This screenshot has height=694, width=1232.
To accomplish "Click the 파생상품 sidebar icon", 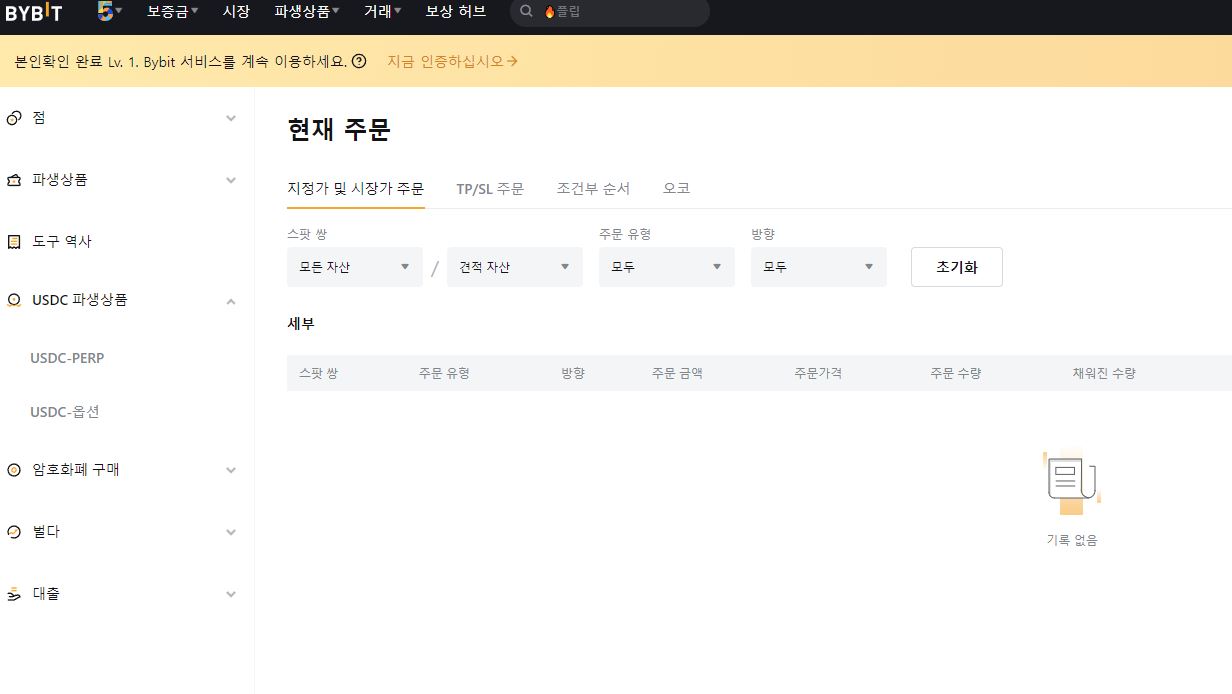I will [14, 180].
